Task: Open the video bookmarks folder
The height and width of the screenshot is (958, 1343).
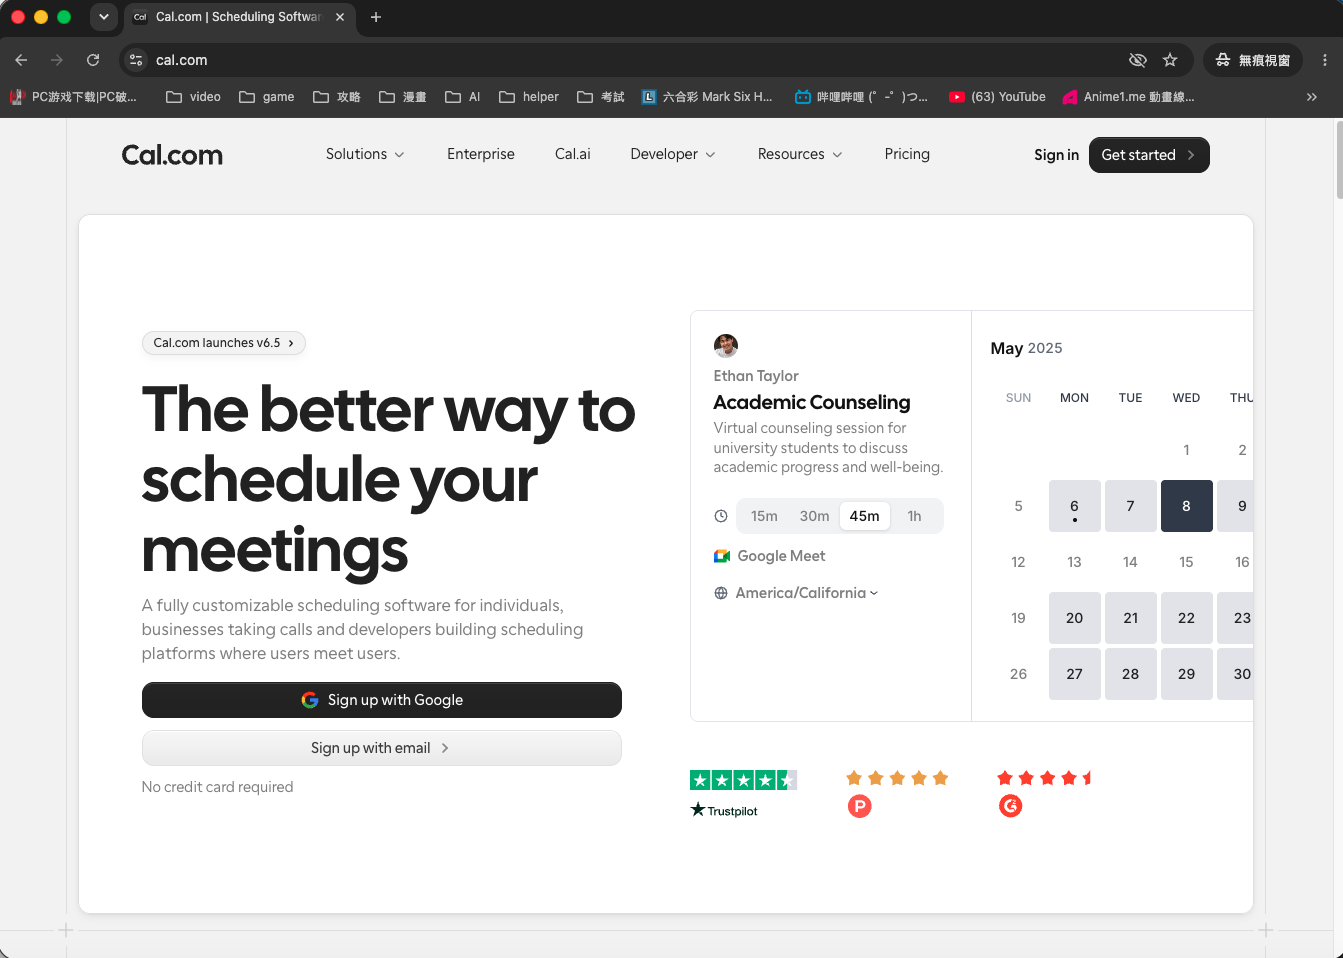Action: 193,97
